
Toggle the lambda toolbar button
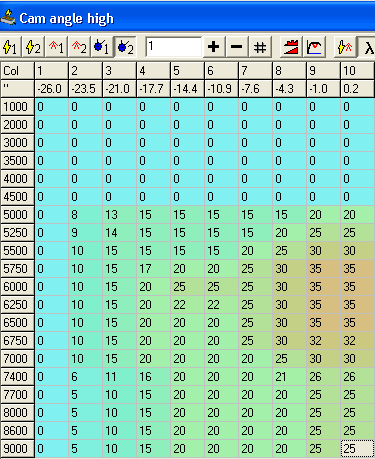click(x=367, y=47)
